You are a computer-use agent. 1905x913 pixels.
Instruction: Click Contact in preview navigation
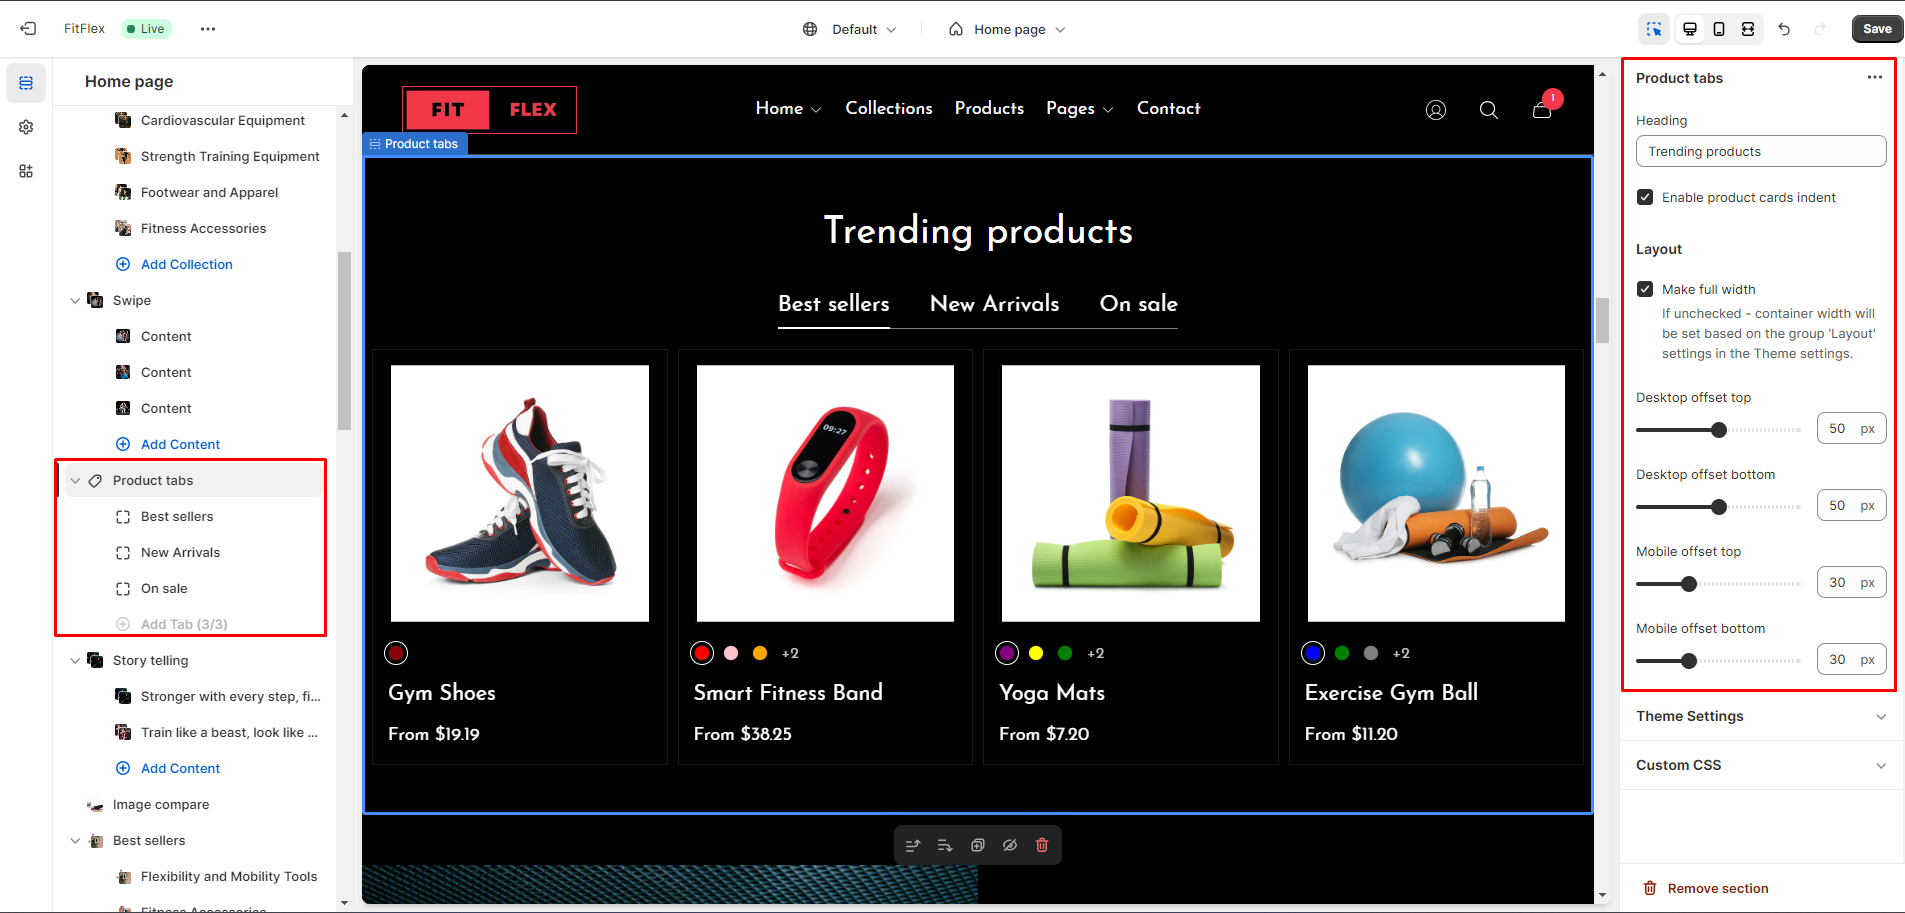point(1168,108)
